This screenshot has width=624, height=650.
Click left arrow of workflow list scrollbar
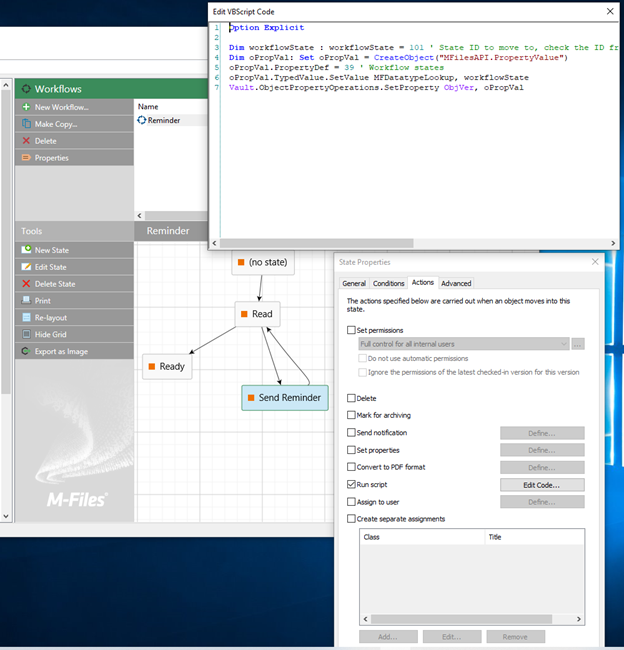click(x=139, y=216)
